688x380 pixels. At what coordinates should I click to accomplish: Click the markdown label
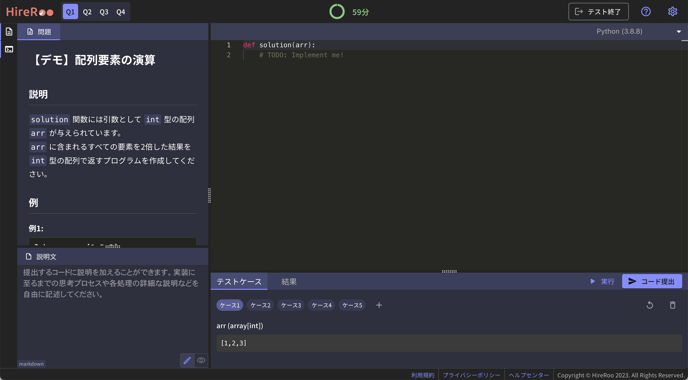point(31,364)
